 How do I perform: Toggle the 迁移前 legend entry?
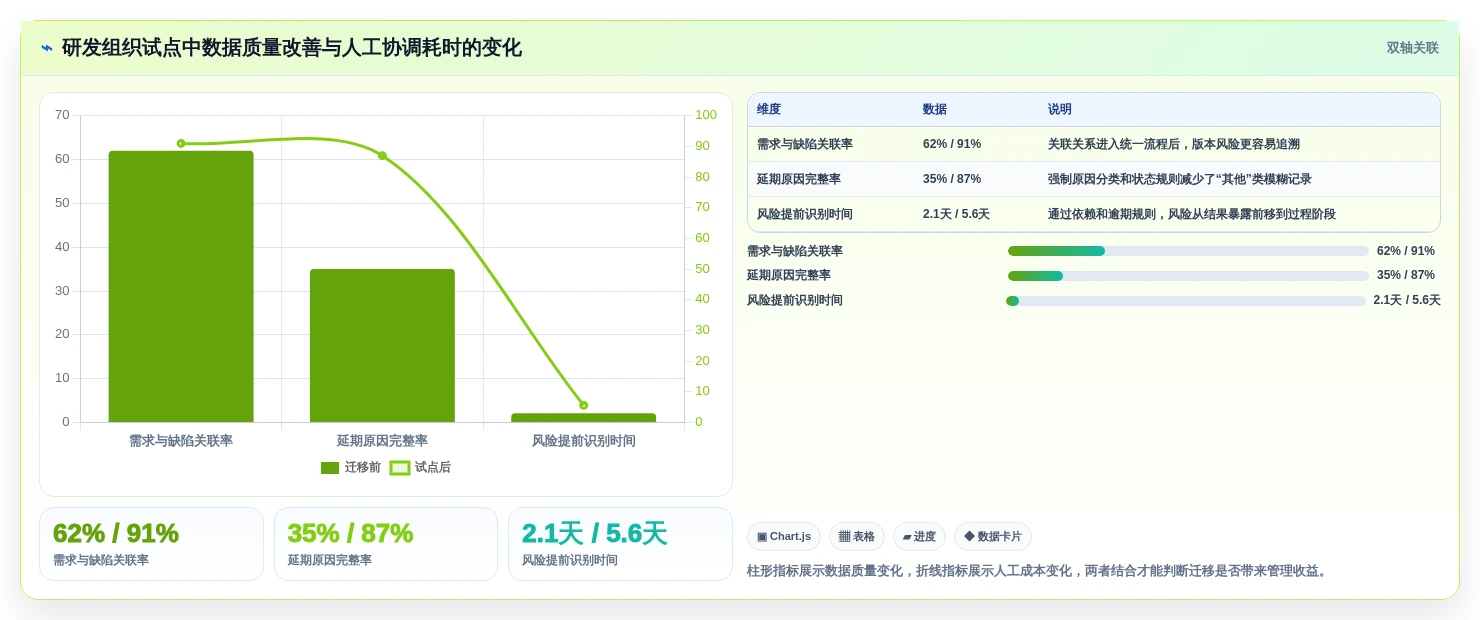coord(351,467)
